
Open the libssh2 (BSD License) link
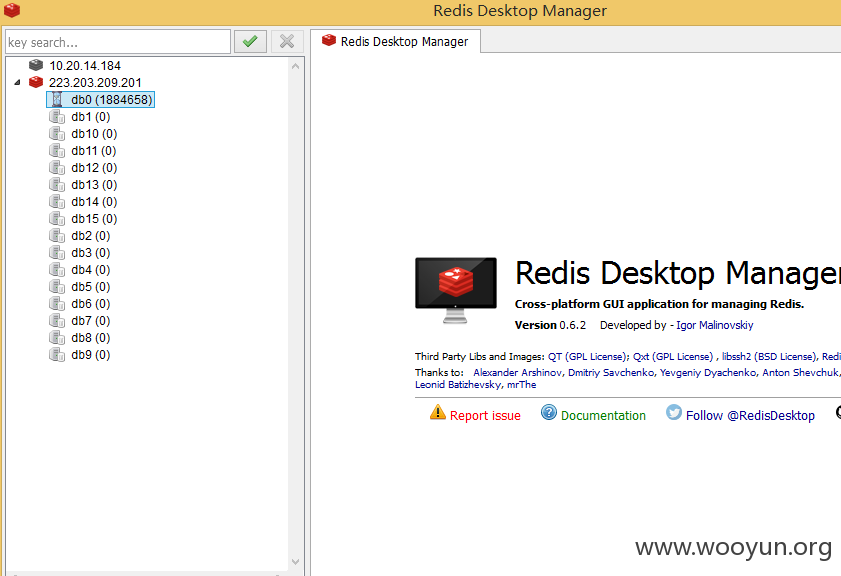[x=769, y=357]
